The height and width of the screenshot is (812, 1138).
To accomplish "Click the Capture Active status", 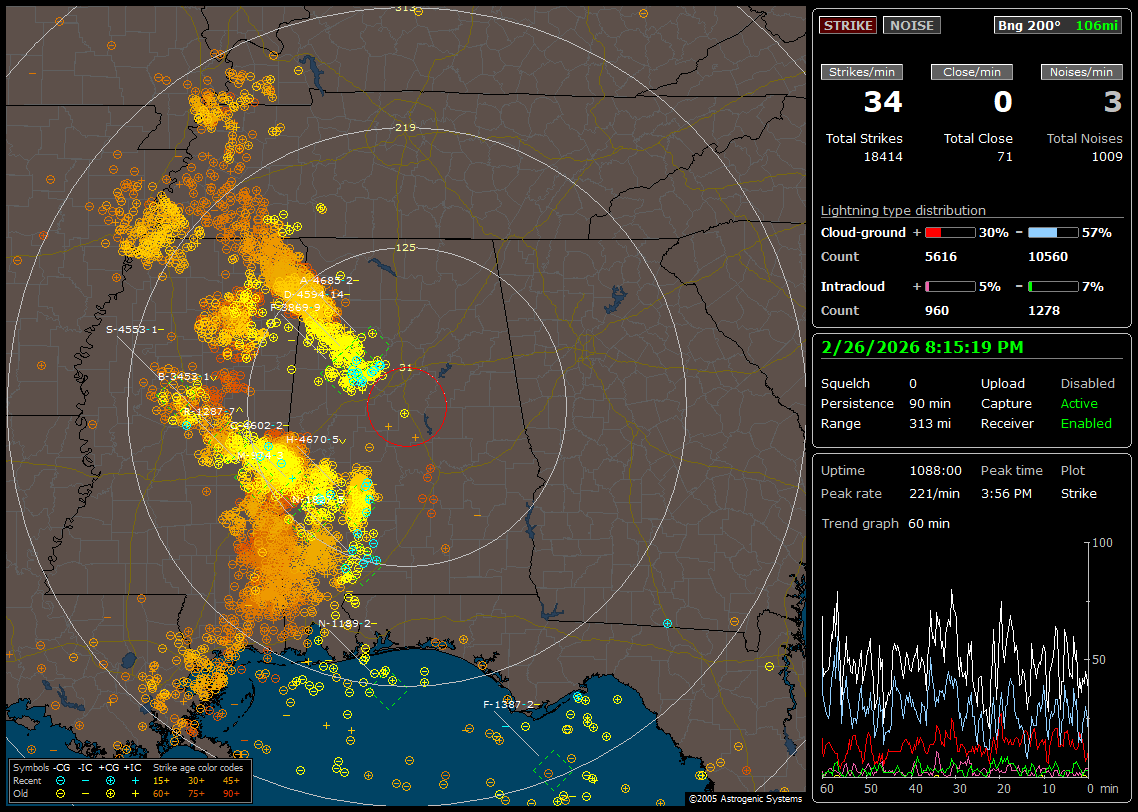I will [x=1078, y=404].
